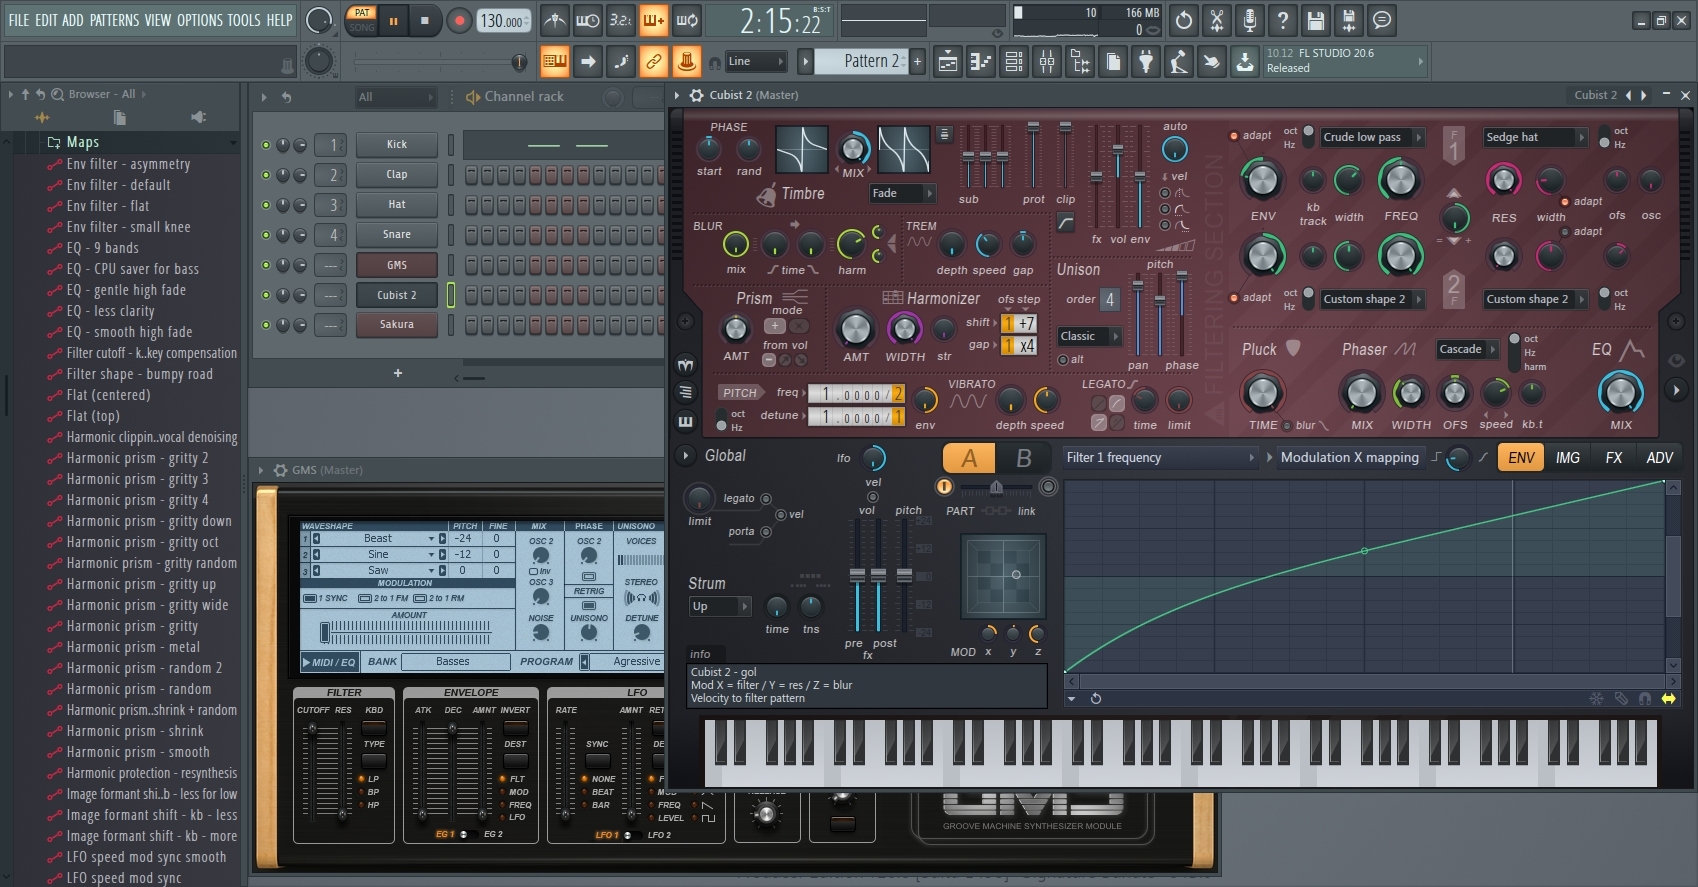Toggle PAT/SONG mode switch
This screenshot has height=887, width=1698.
click(362, 20)
